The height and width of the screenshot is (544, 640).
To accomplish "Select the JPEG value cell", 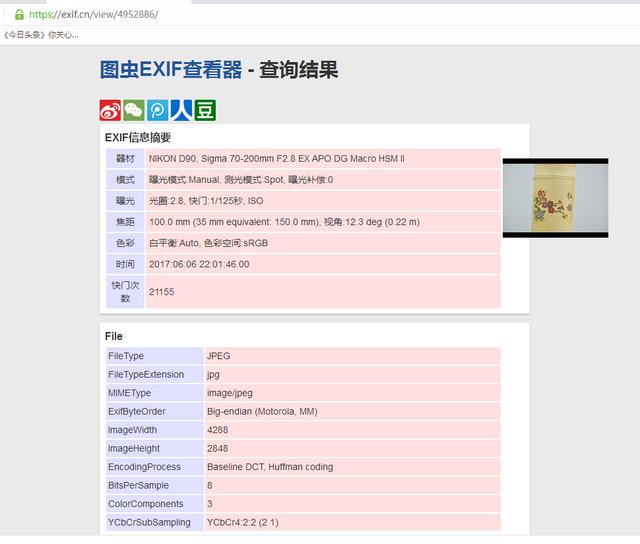I will 353,356.
